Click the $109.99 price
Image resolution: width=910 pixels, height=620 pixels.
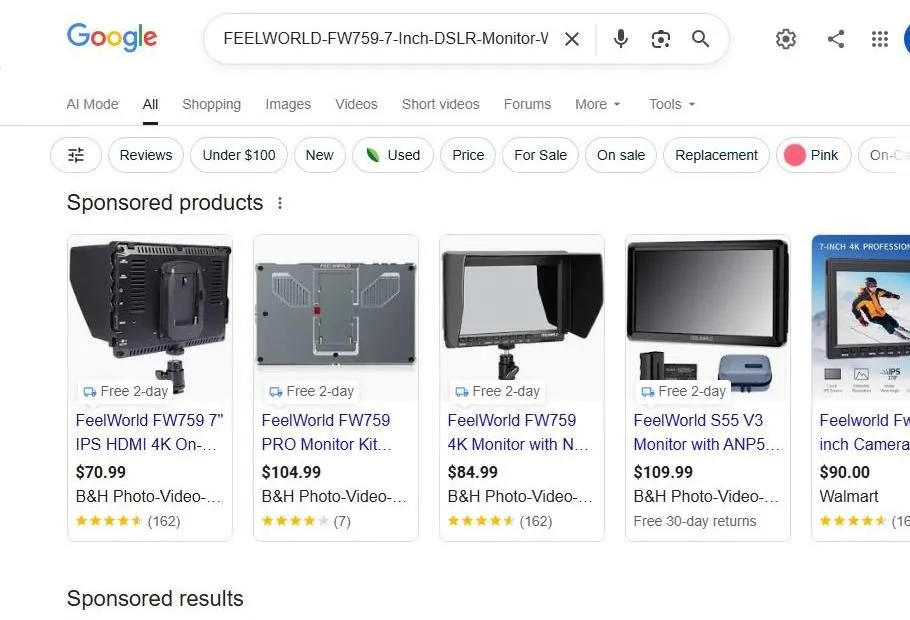point(663,472)
